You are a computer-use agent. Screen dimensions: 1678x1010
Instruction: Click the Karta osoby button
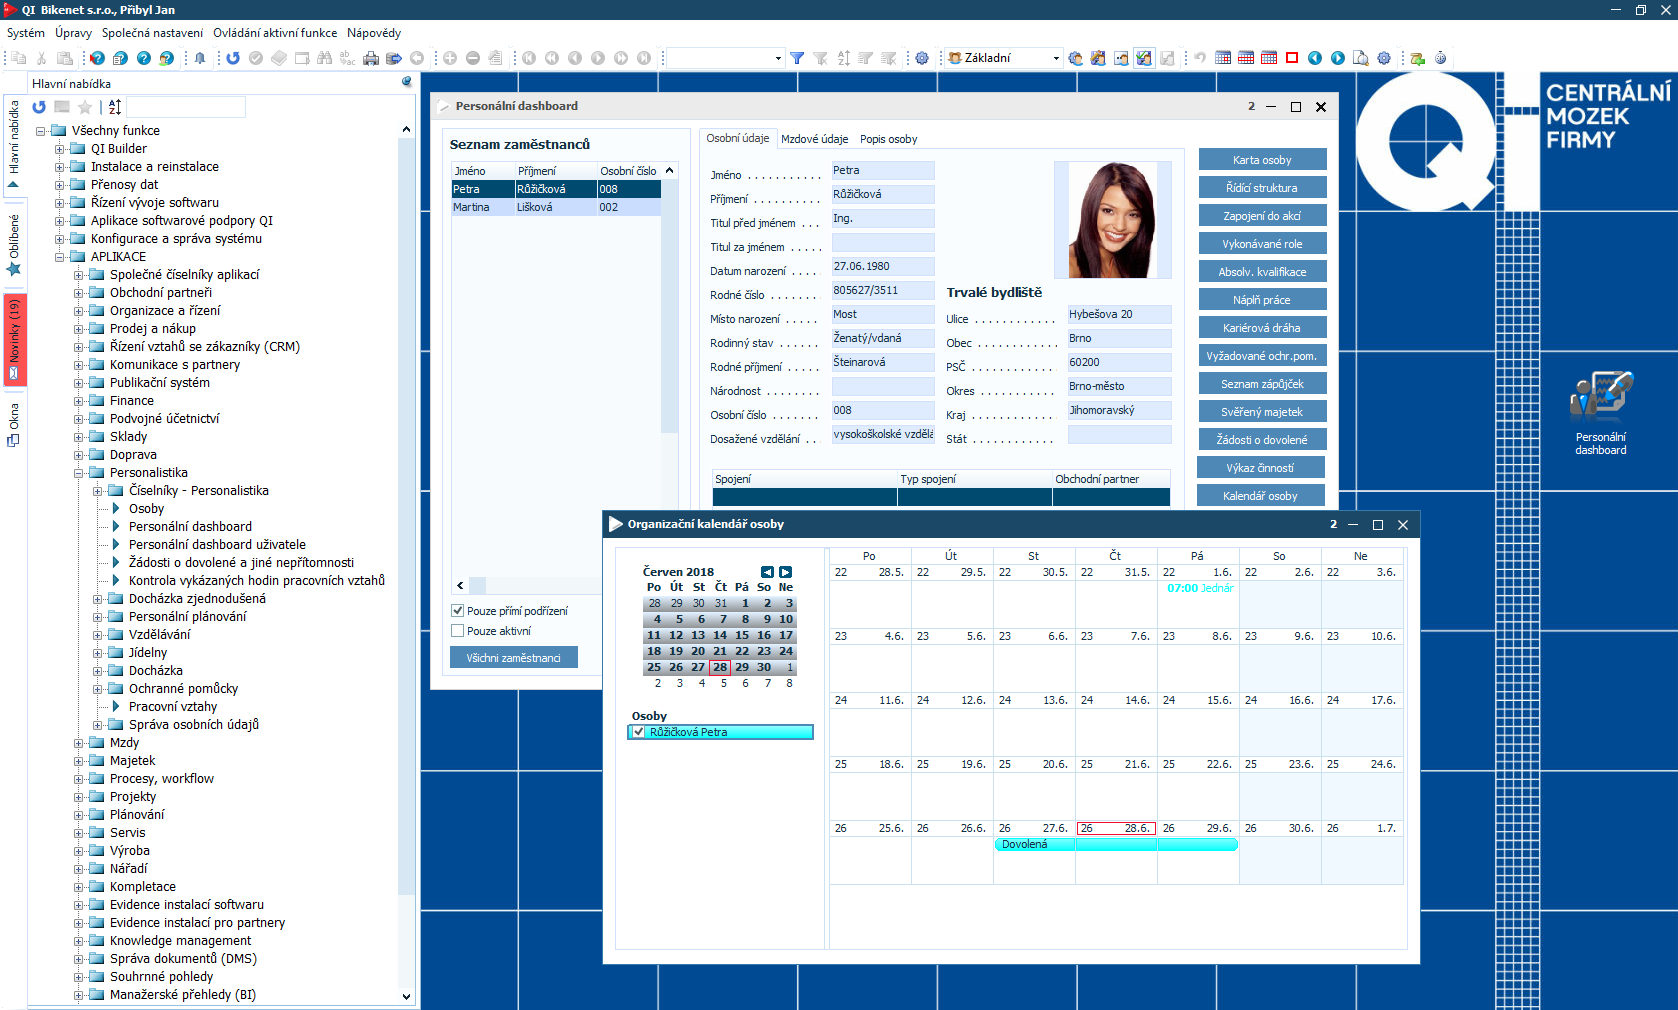1261,160
